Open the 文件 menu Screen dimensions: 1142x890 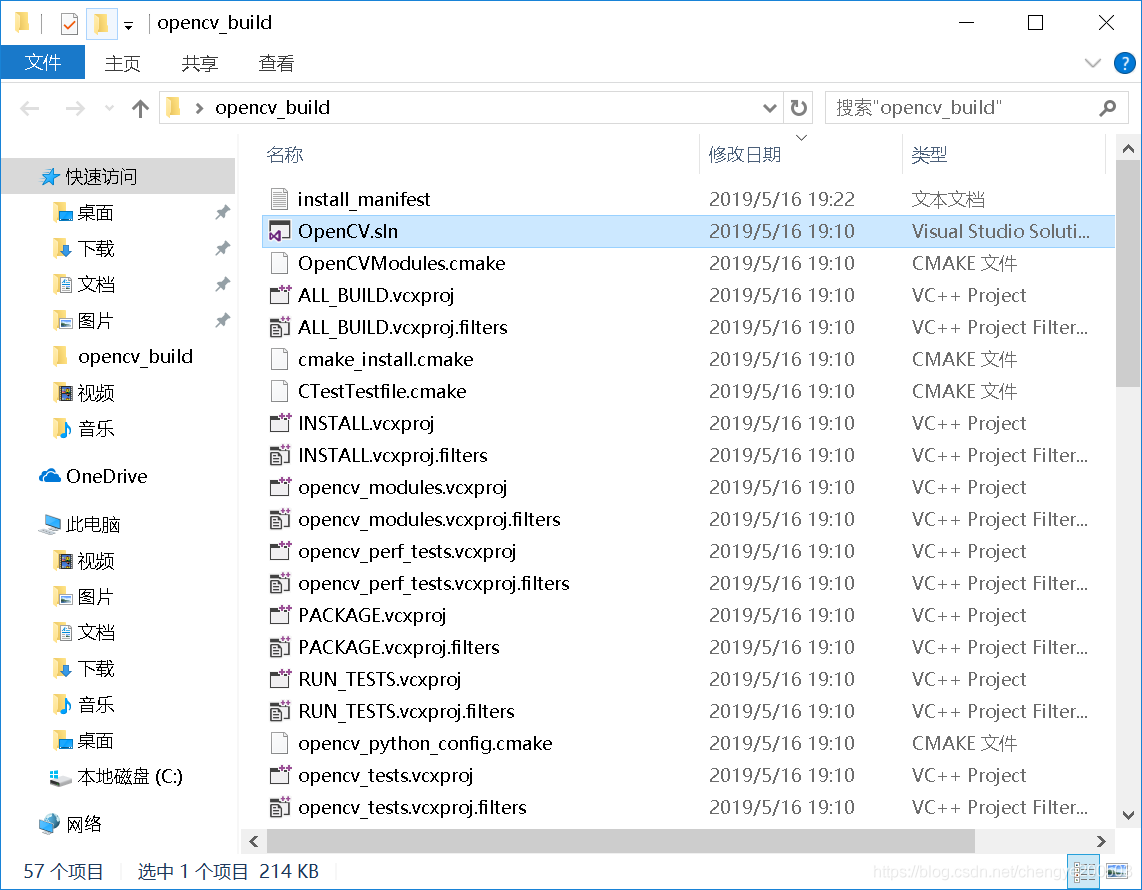[x=43, y=62]
